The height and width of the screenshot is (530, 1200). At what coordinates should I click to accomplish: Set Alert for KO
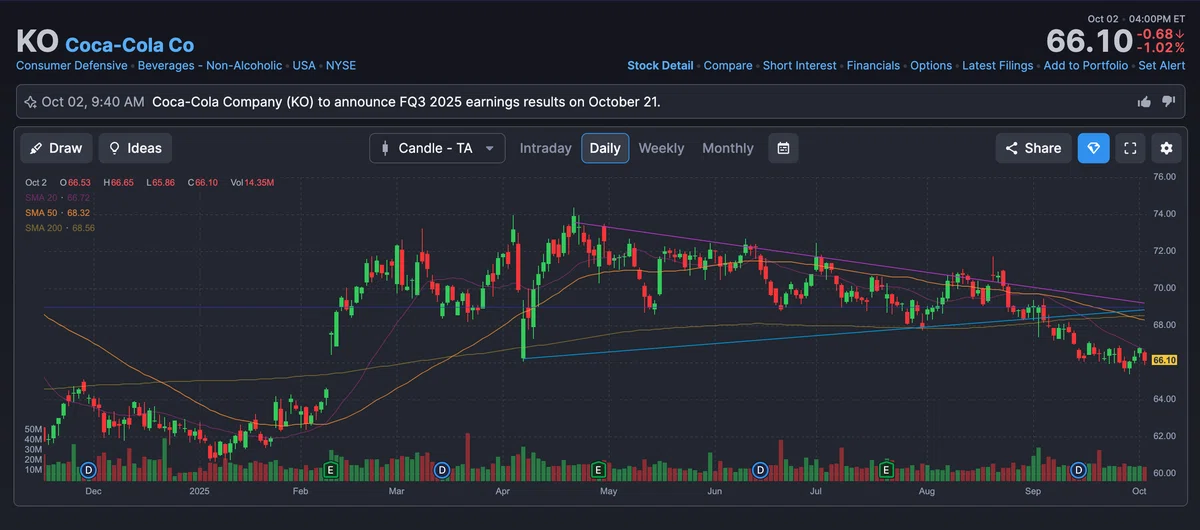click(x=1162, y=65)
